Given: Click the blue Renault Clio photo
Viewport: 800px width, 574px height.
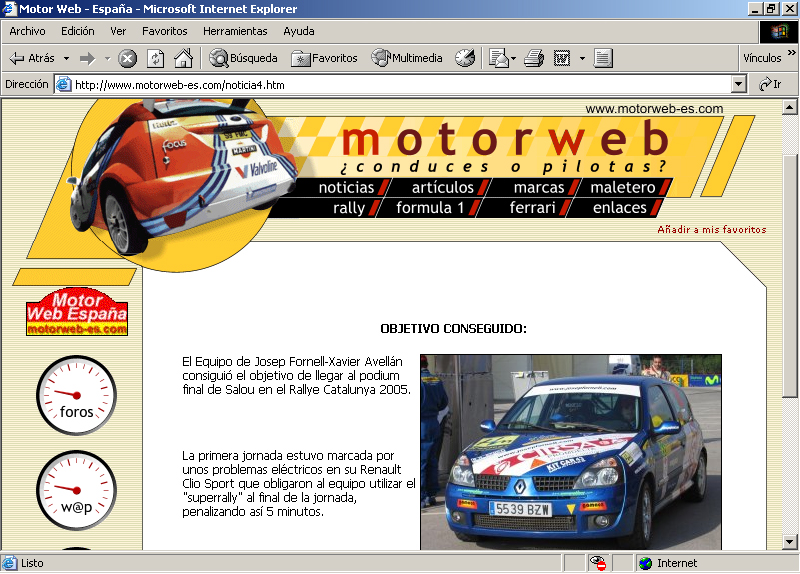Looking at the screenshot, I should point(571,452).
